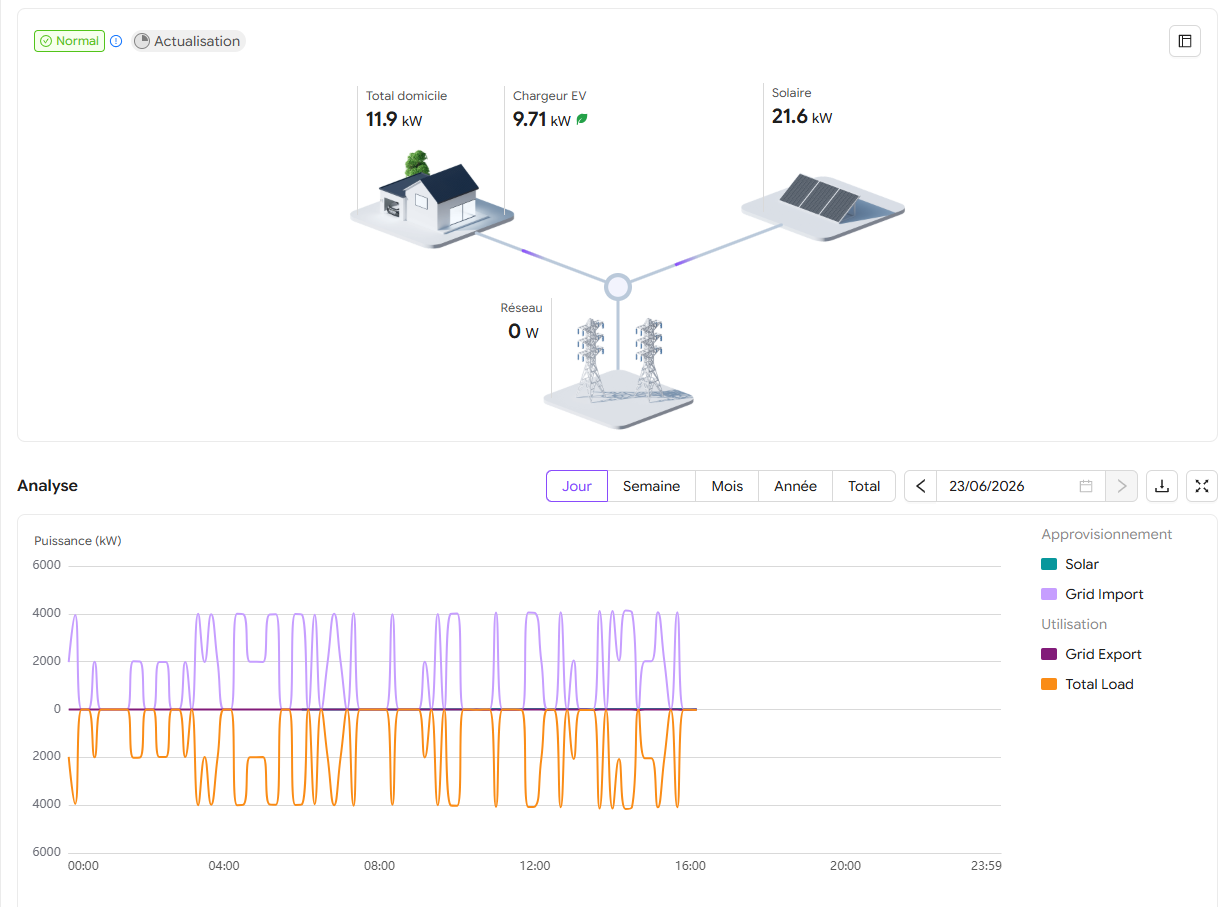Click the Puissance (kW) axis label

click(x=78, y=541)
